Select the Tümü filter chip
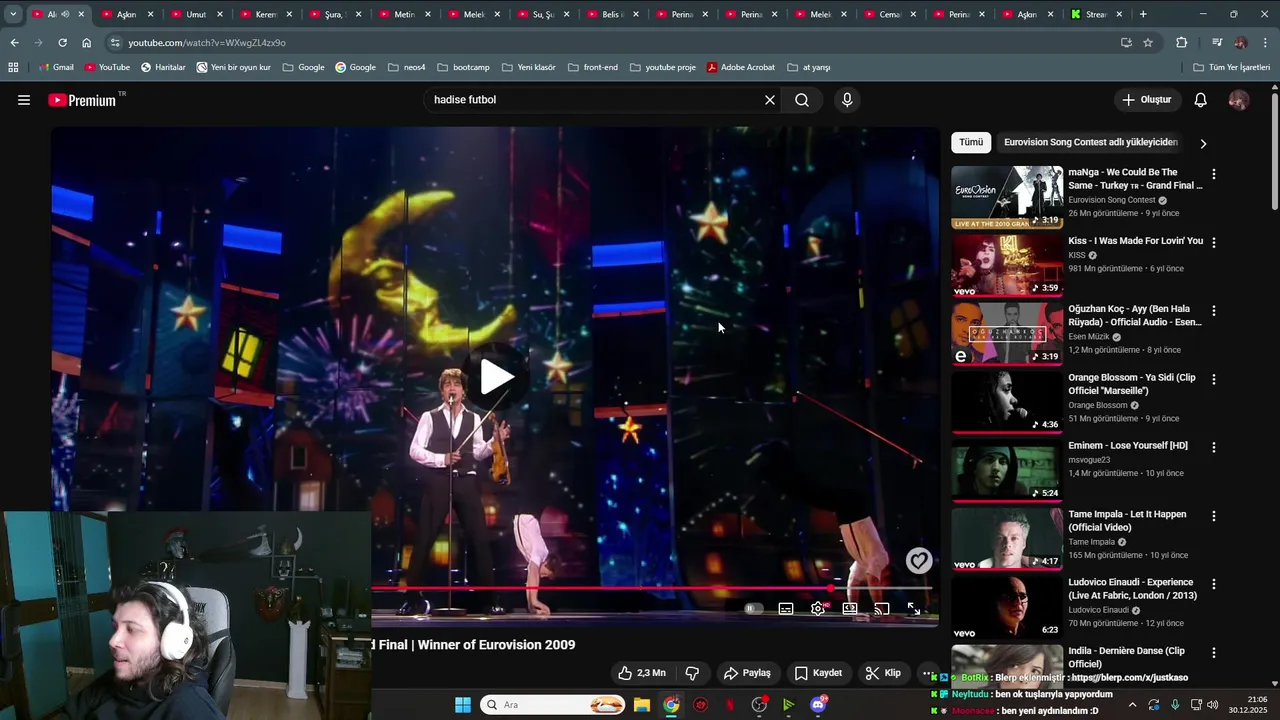Screen dimensions: 1280x720 point(971,142)
